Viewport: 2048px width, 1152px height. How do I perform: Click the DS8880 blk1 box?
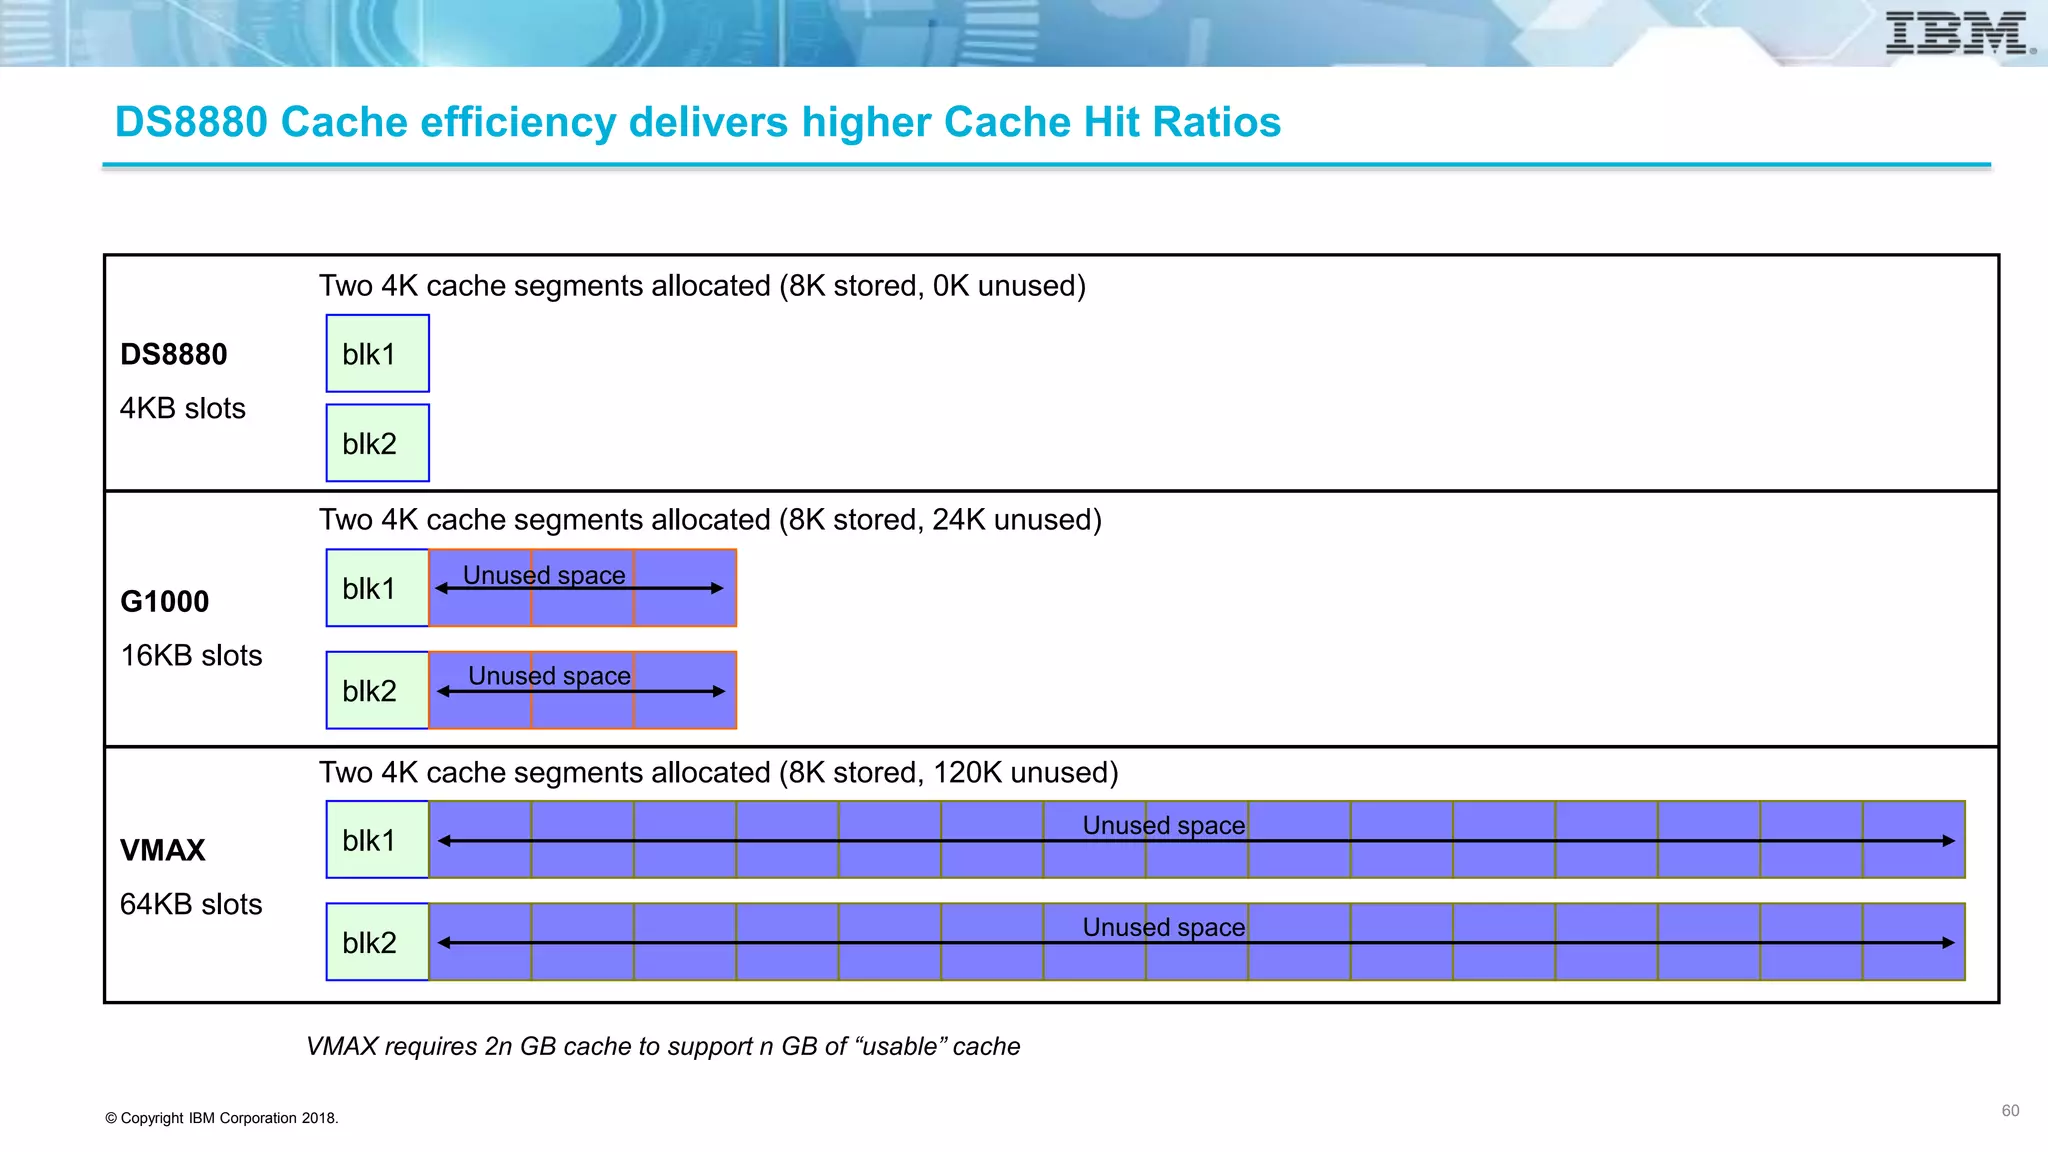378,353
